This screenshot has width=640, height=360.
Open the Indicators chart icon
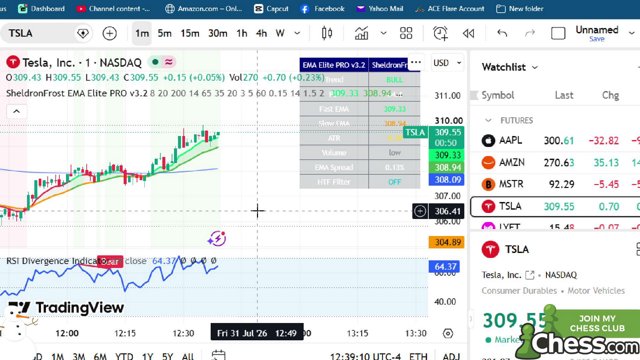[361, 33]
